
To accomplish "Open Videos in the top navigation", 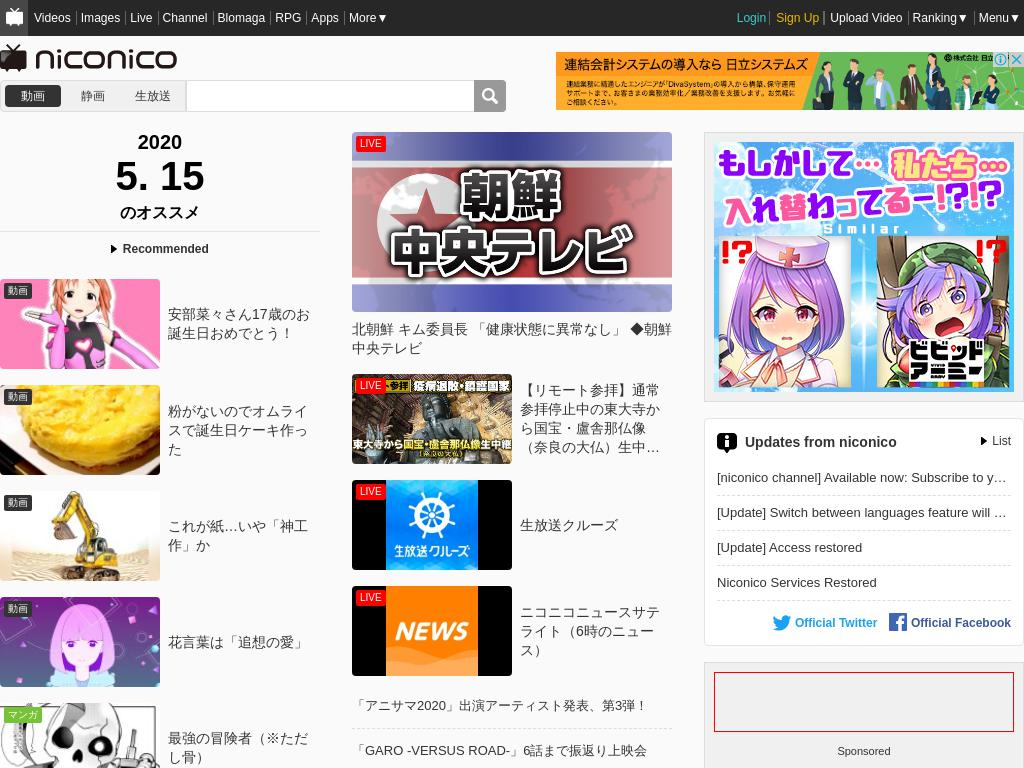I will [52, 18].
